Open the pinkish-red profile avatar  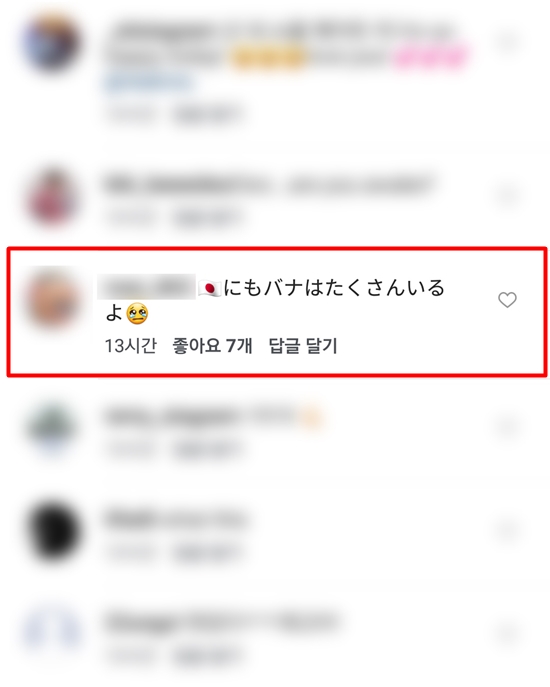coord(52,197)
